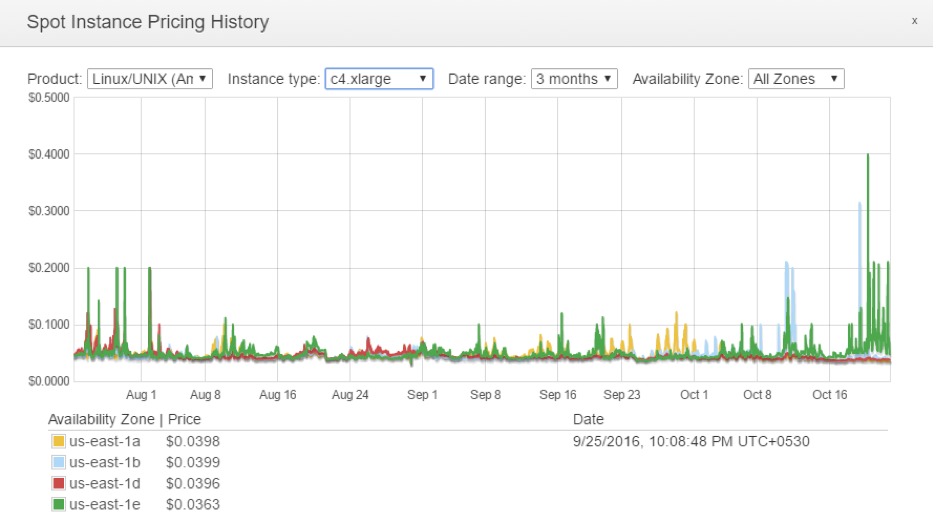Click the 9/25/2016 date timestamp text

pos(691,441)
